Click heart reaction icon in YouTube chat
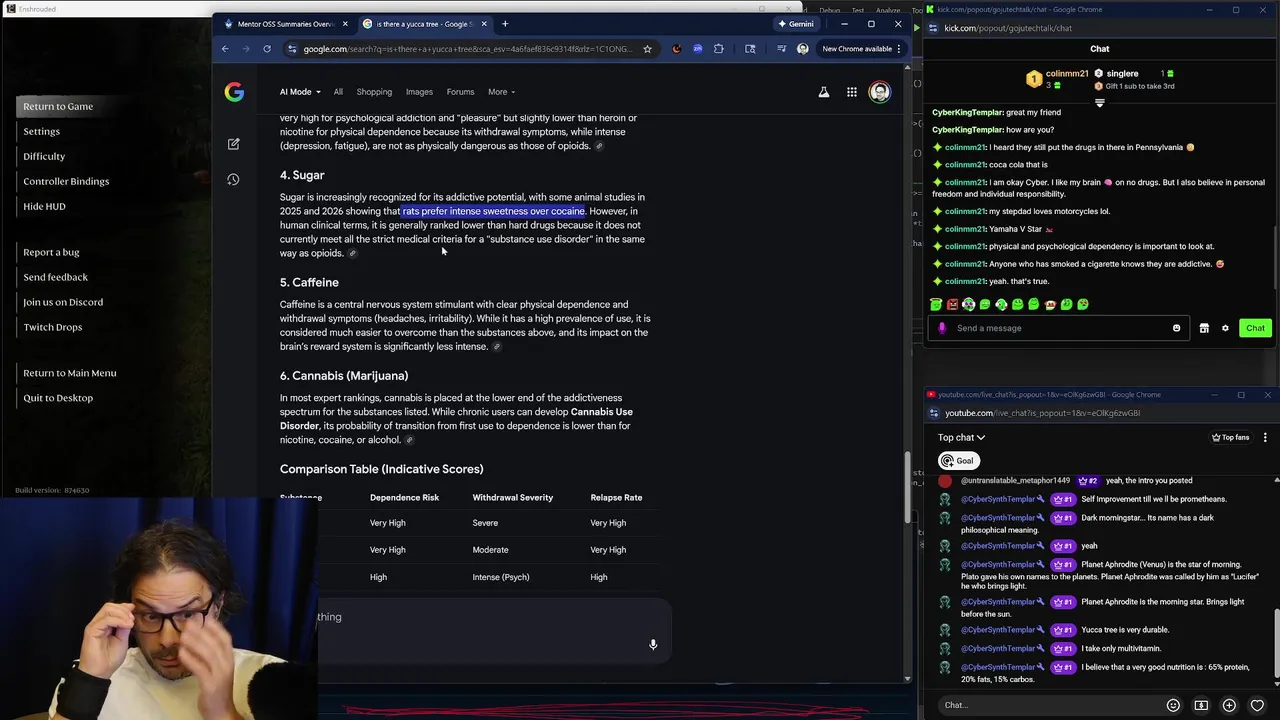The width and height of the screenshot is (1280, 720). tap(1257, 705)
